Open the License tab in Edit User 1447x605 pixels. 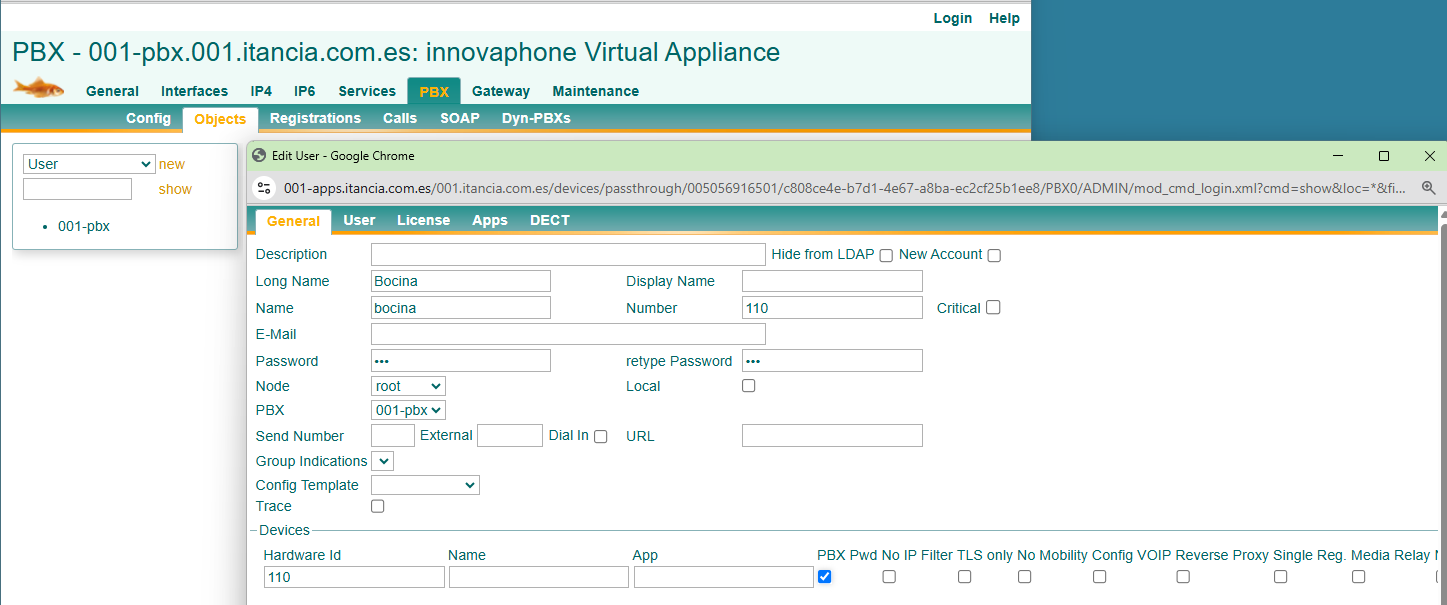pos(423,220)
